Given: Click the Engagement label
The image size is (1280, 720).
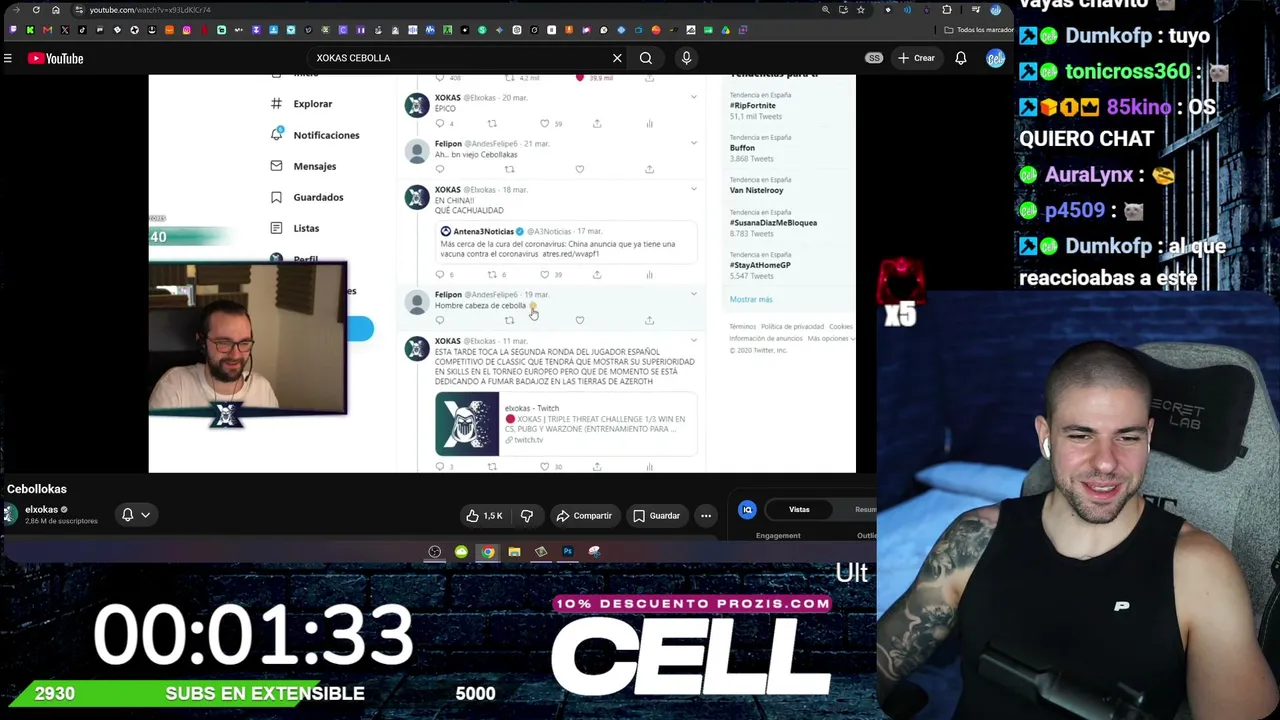Looking at the screenshot, I should [778, 536].
